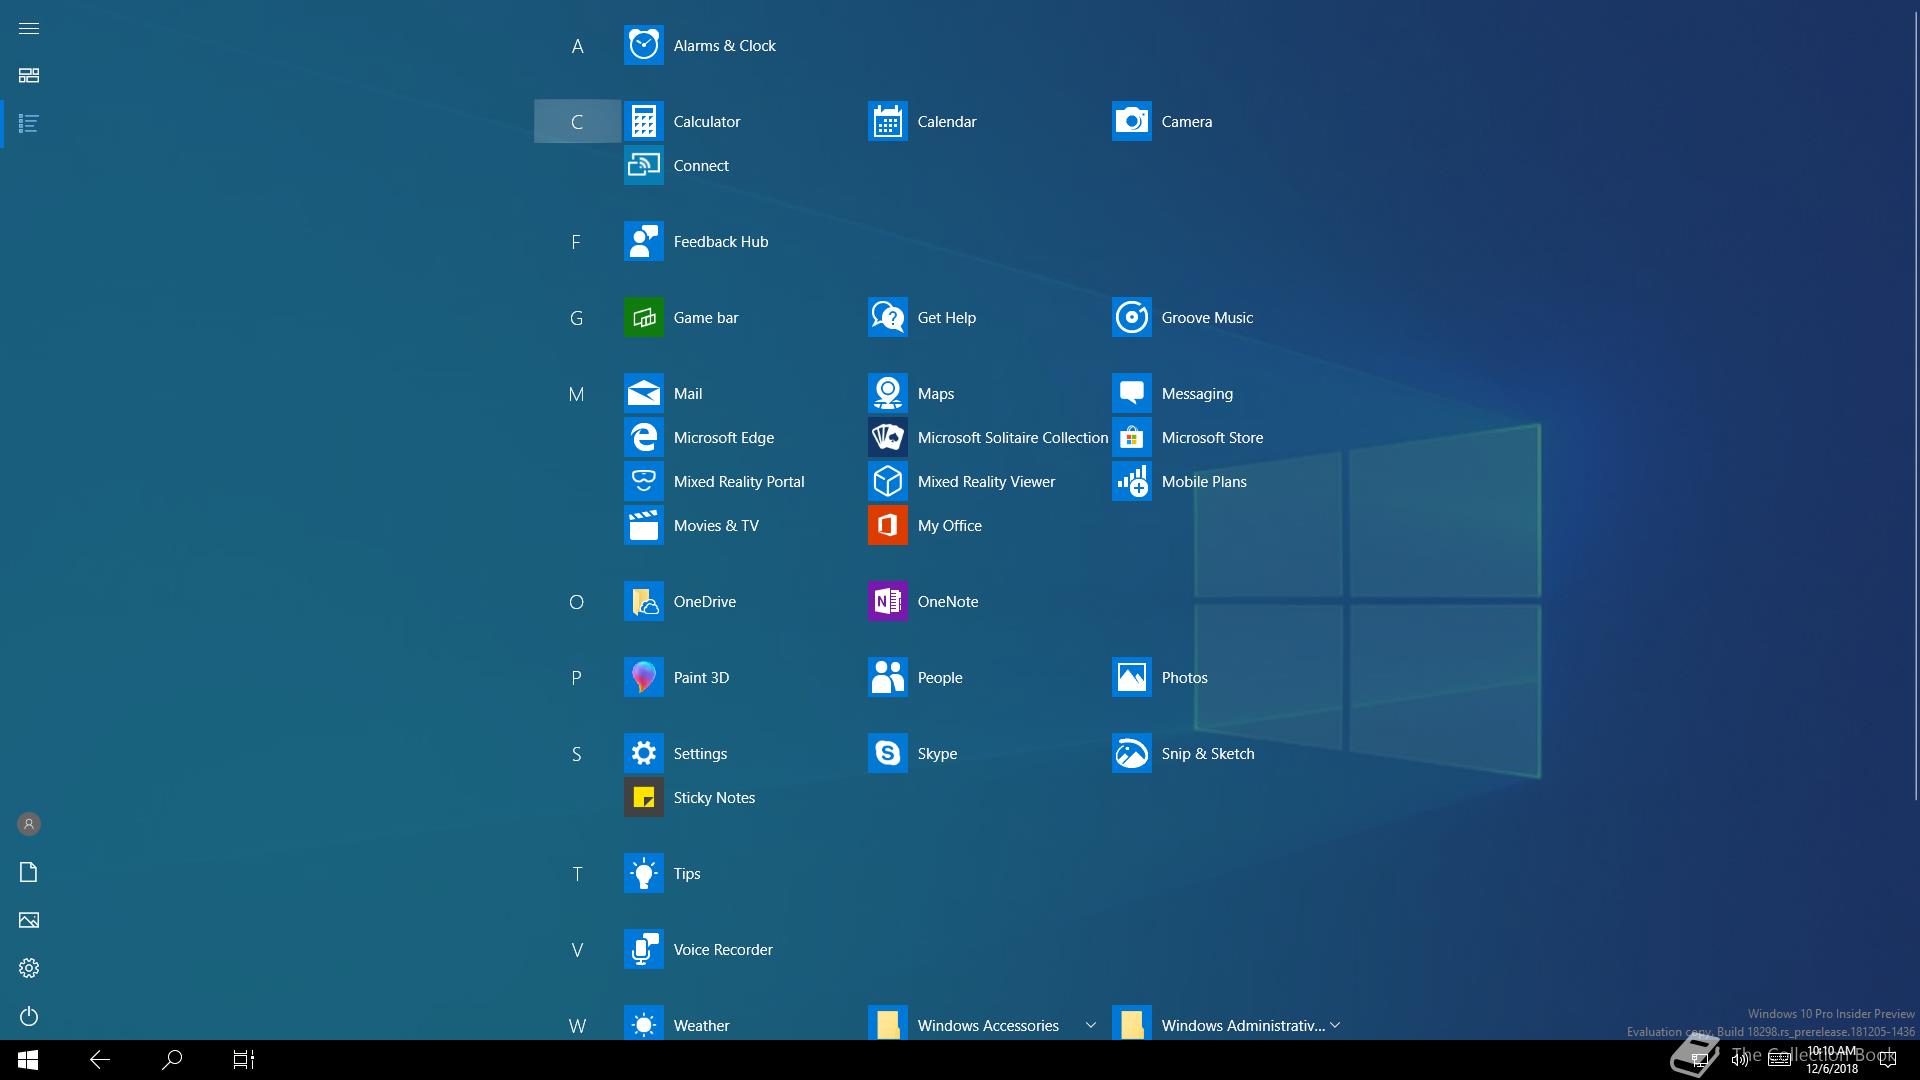1920x1080 pixels.
Task: Open Pictures from the sidebar
Action: pos(29,920)
